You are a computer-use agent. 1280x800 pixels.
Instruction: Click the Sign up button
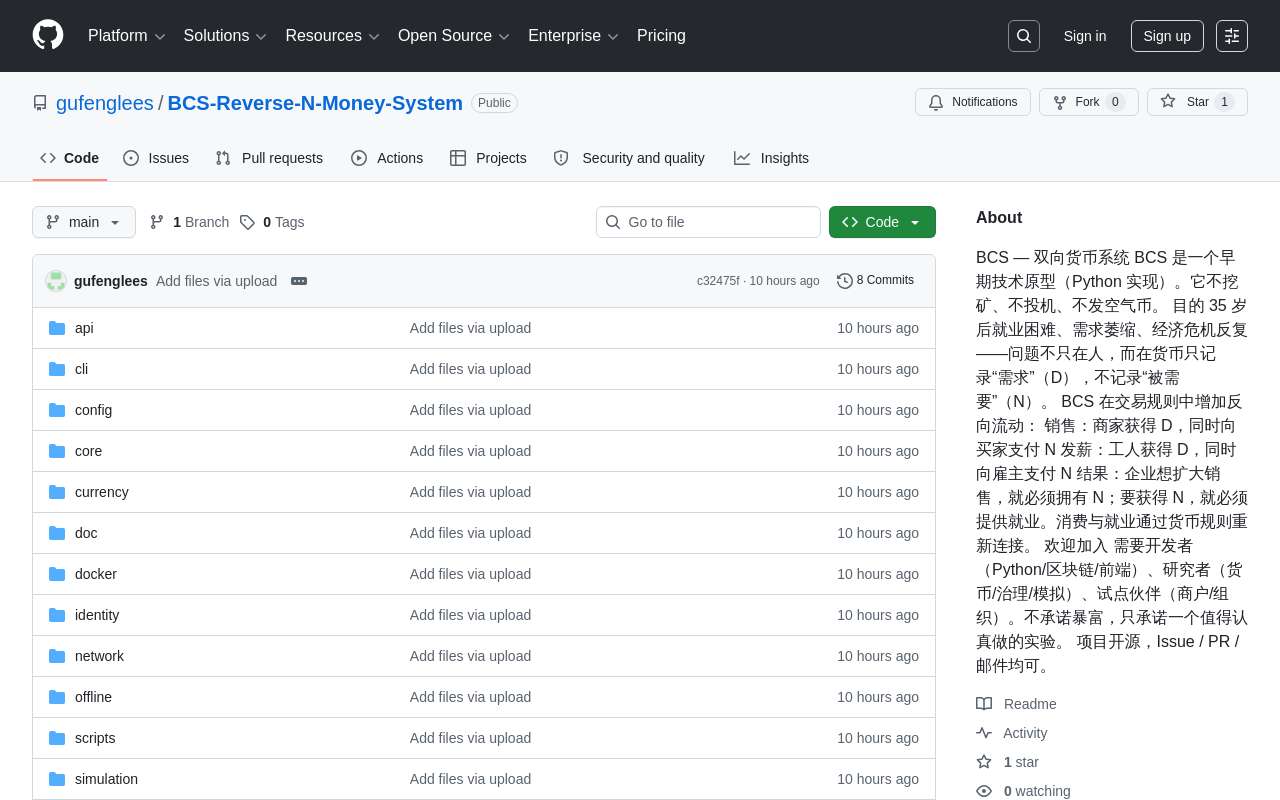[x=1167, y=36]
